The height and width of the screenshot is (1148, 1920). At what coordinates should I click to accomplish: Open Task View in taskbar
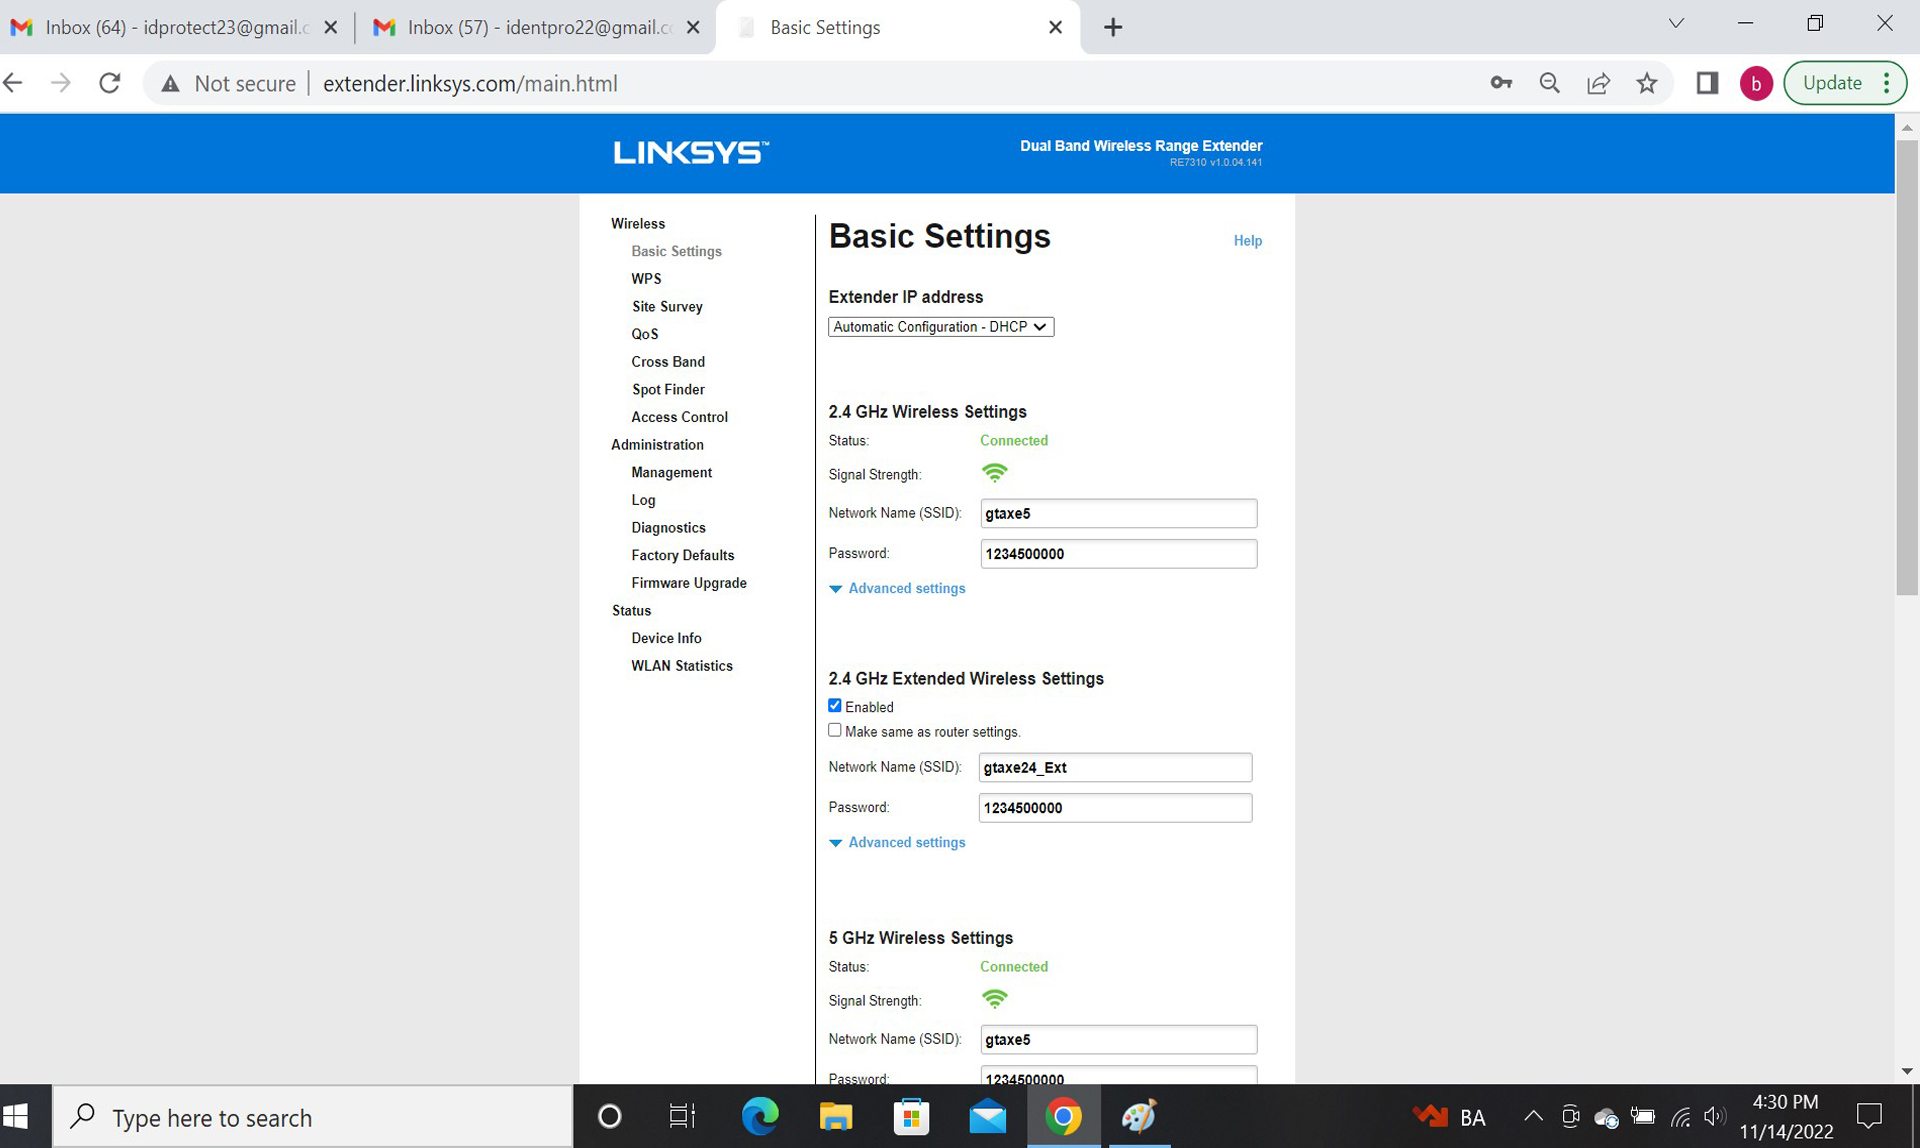(x=682, y=1116)
